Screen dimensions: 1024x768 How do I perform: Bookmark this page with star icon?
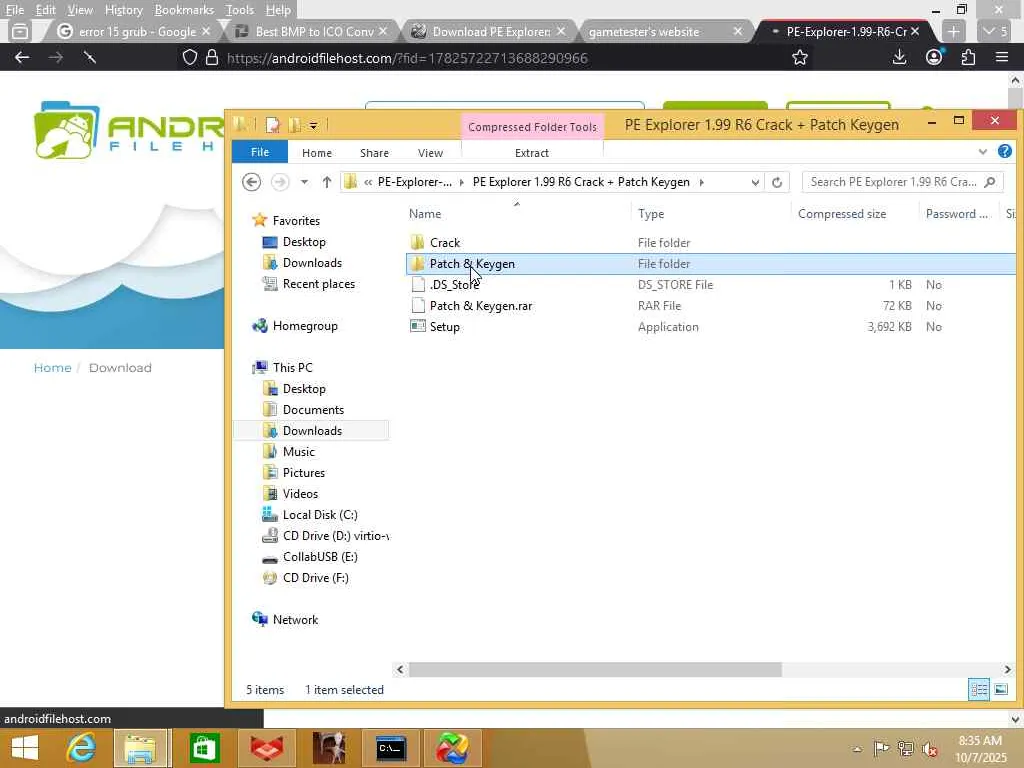799,58
